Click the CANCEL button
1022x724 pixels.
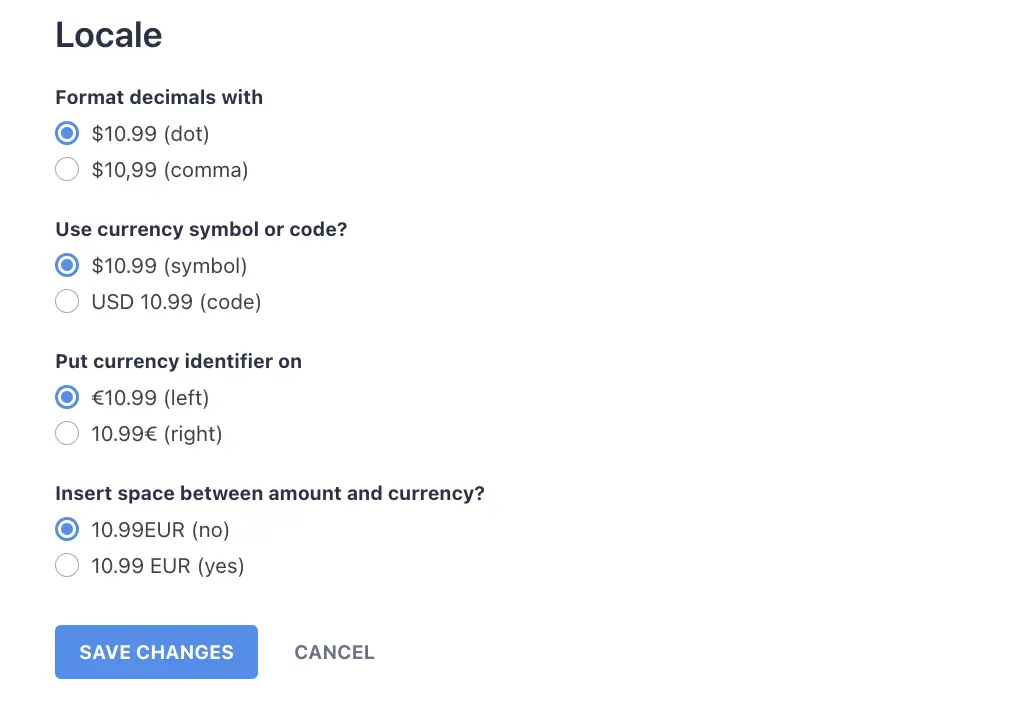pos(334,652)
